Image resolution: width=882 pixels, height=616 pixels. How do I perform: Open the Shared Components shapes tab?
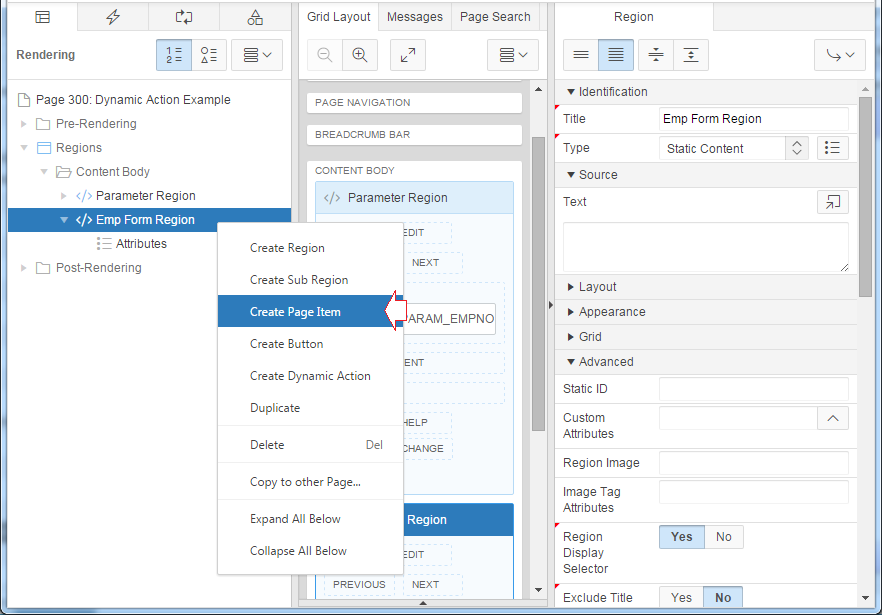[255, 17]
